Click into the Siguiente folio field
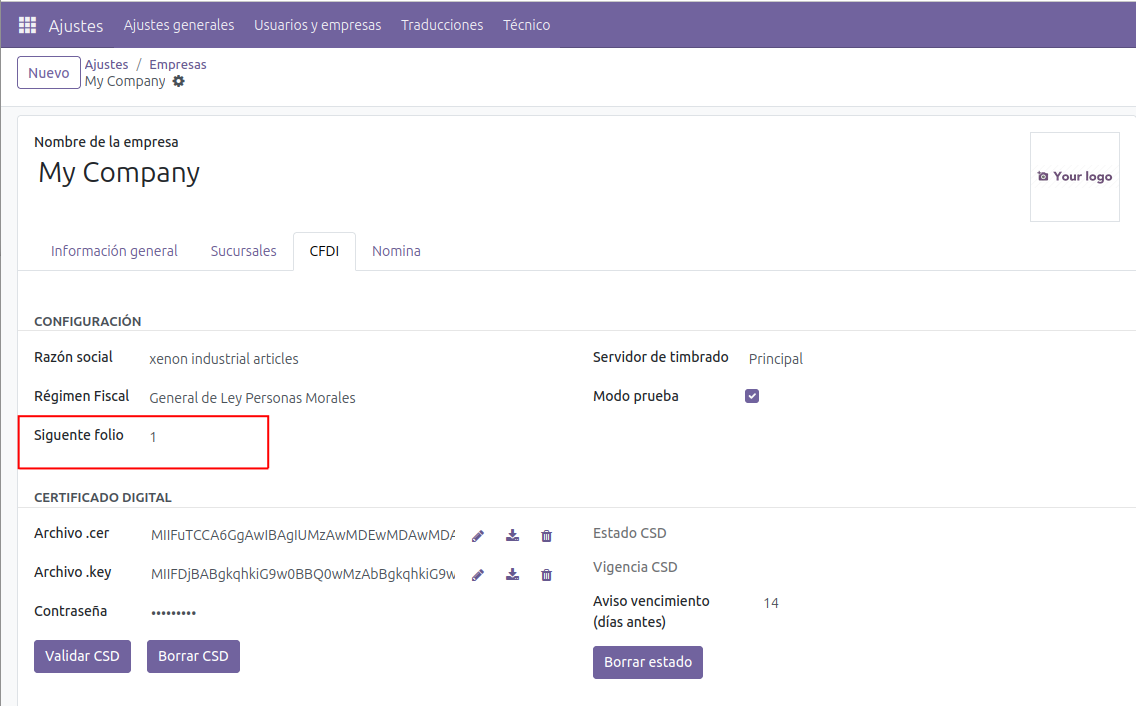 (x=200, y=437)
